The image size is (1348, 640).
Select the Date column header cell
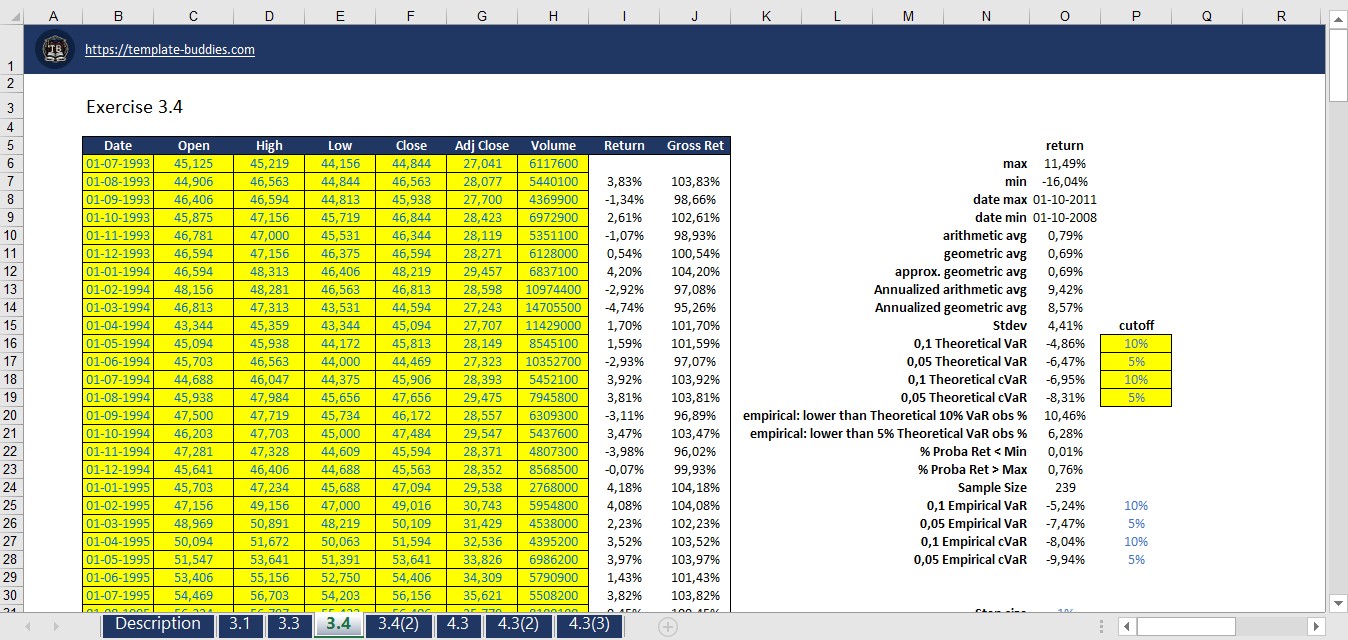tap(118, 145)
